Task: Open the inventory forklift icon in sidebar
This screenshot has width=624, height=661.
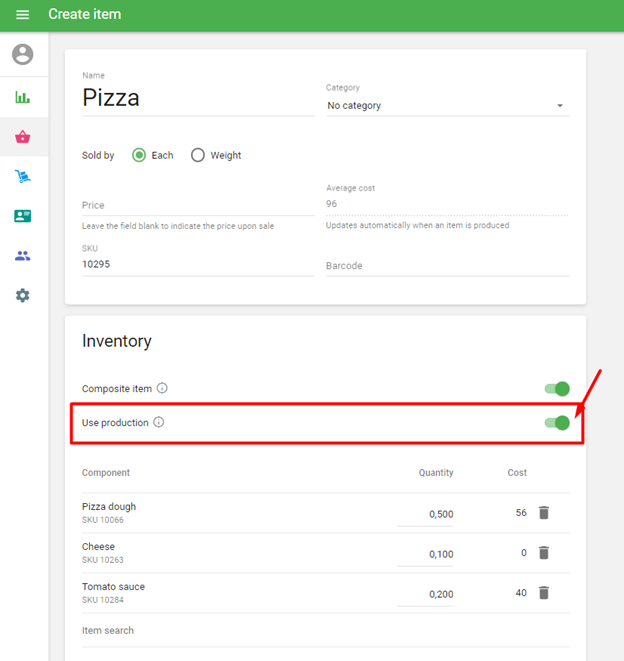Action: 22,176
